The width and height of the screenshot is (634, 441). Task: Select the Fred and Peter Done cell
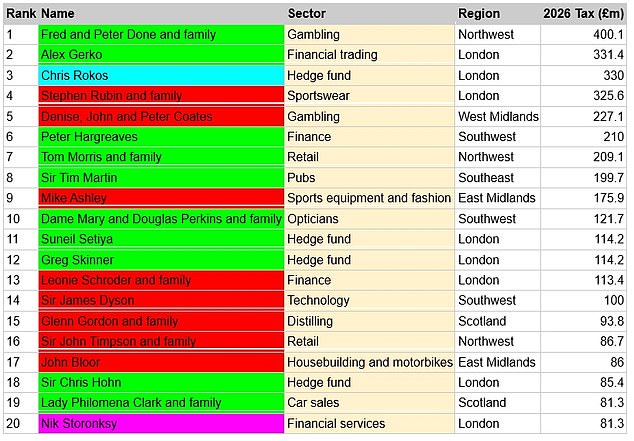point(160,34)
